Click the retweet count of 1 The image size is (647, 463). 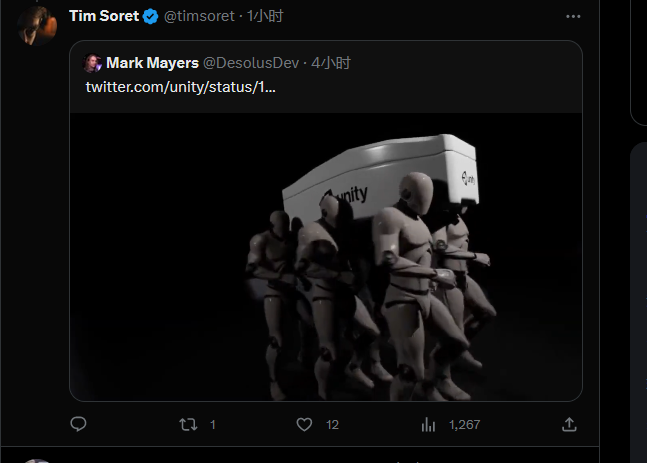(213, 424)
